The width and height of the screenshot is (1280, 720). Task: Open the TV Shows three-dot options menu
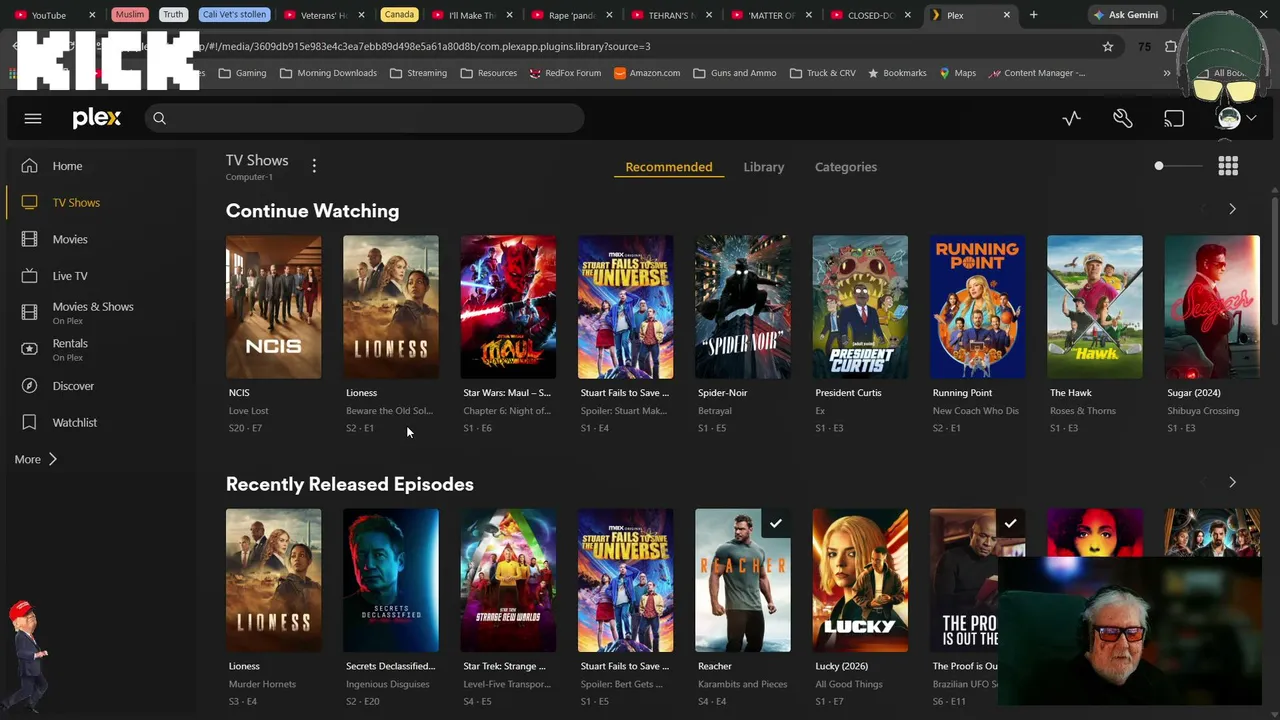click(x=314, y=166)
